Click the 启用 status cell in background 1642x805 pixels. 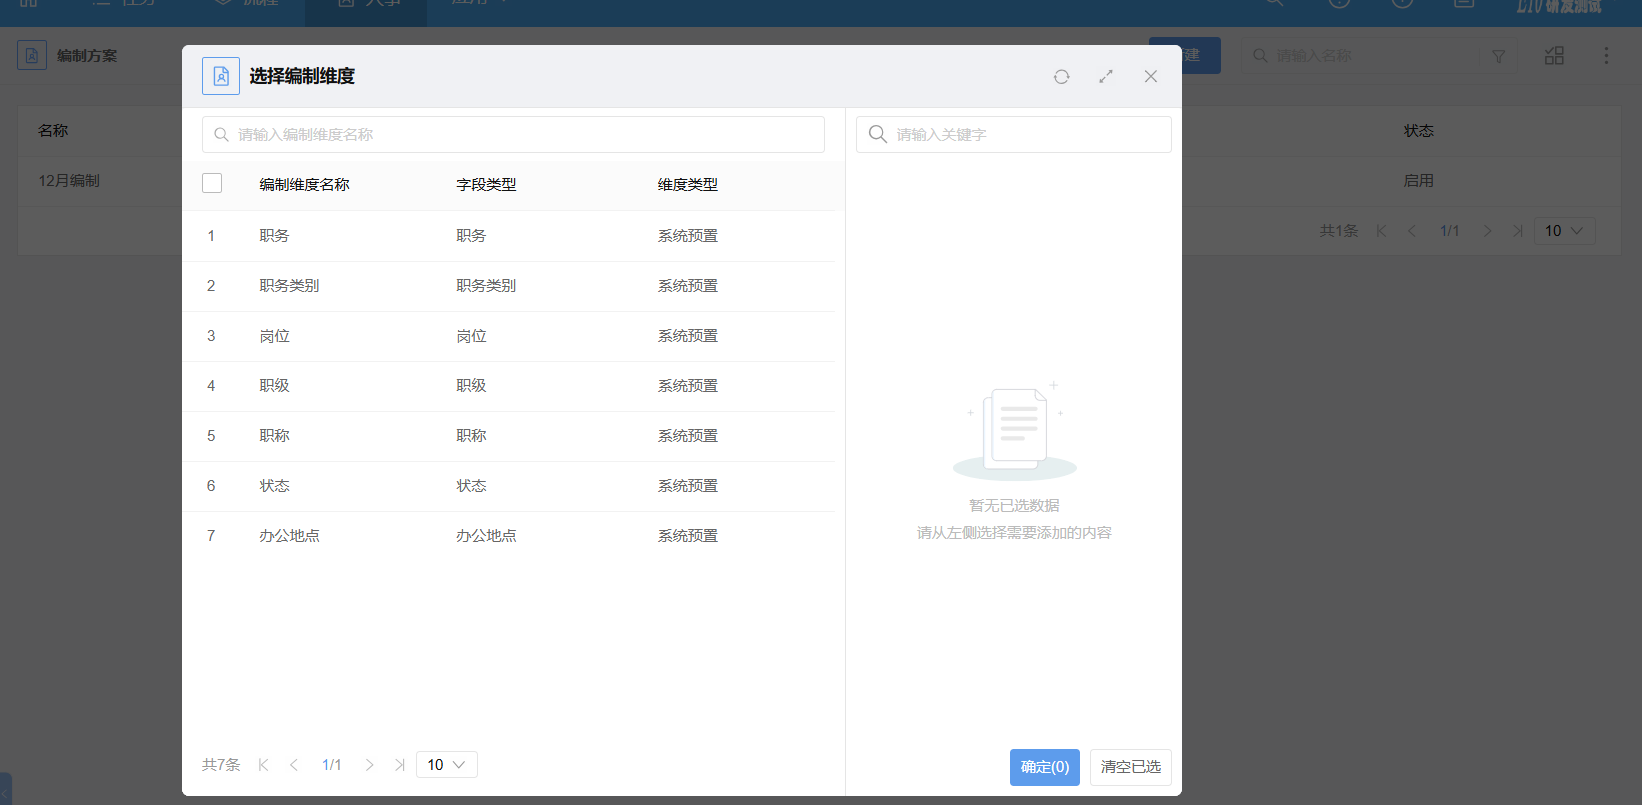tap(1419, 181)
